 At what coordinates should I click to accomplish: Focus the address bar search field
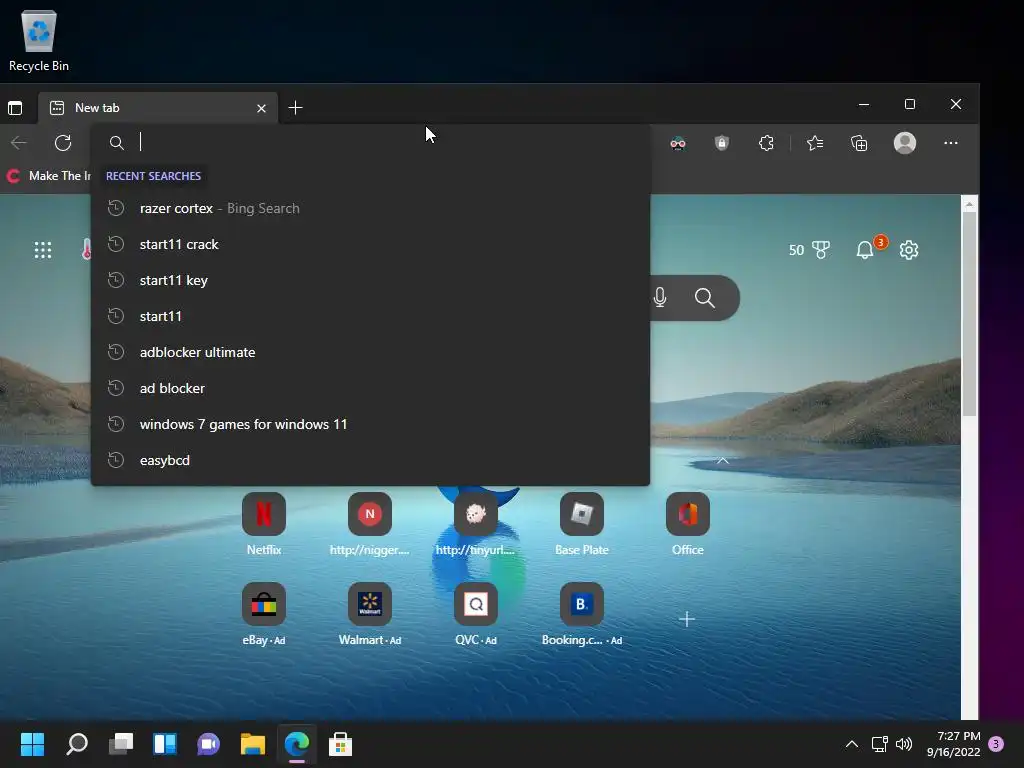click(370, 142)
